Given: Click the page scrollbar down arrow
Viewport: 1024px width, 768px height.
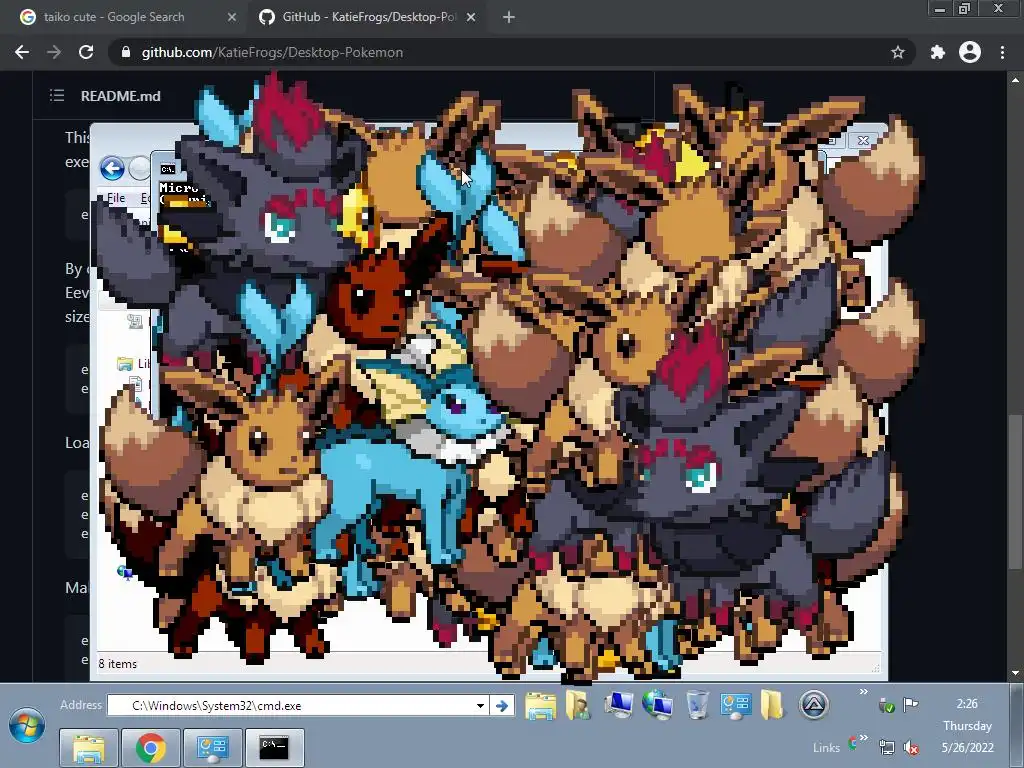Looking at the screenshot, I should 1015,673.
